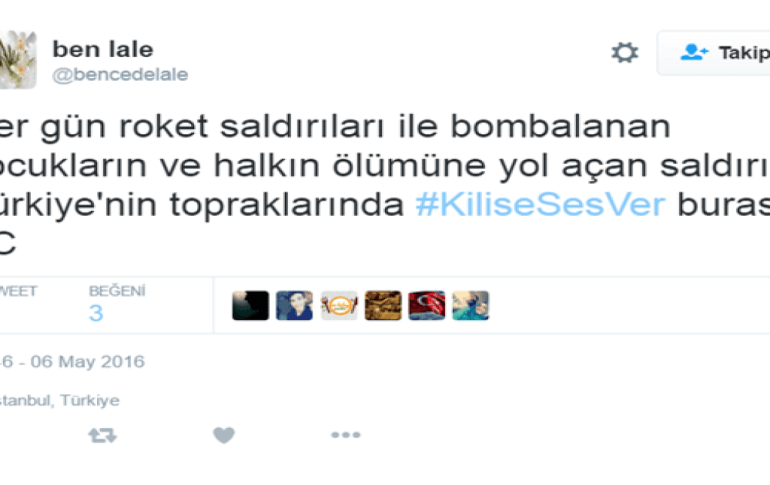Viewport: 770px width, 485px height.
Task: View the dark silhouette liker avatar
Action: (x=250, y=305)
